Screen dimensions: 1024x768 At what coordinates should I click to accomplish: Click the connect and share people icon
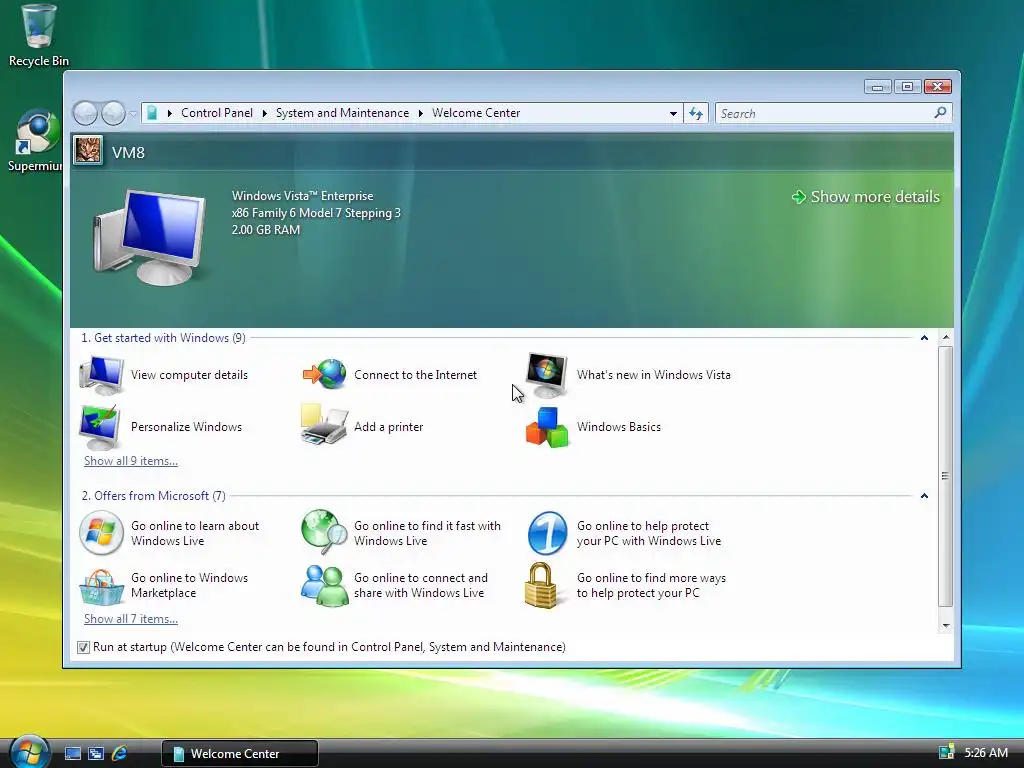point(325,586)
